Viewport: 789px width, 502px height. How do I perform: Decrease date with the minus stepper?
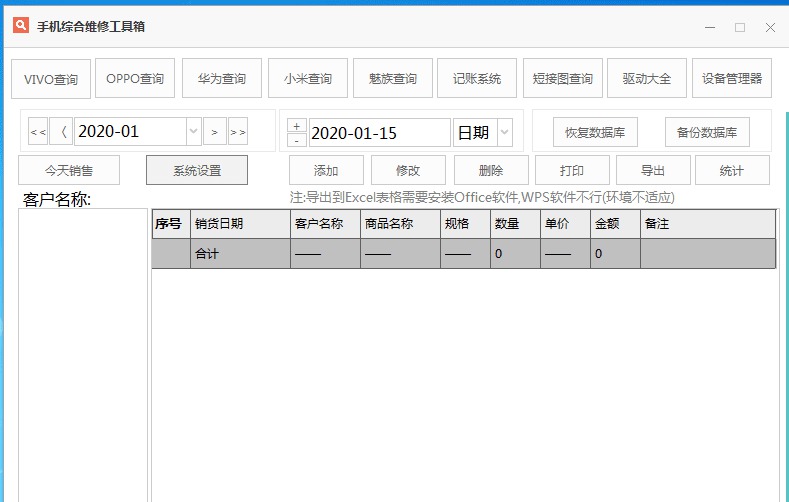coord(297,140)
